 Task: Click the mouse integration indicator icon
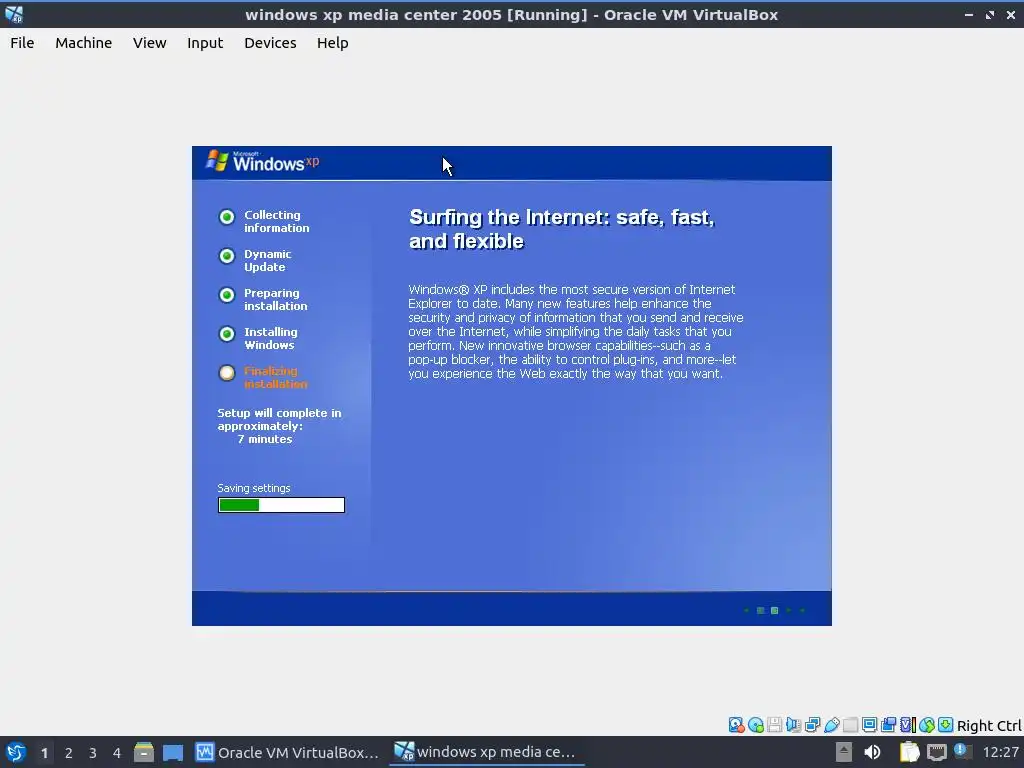coord(927,725)
